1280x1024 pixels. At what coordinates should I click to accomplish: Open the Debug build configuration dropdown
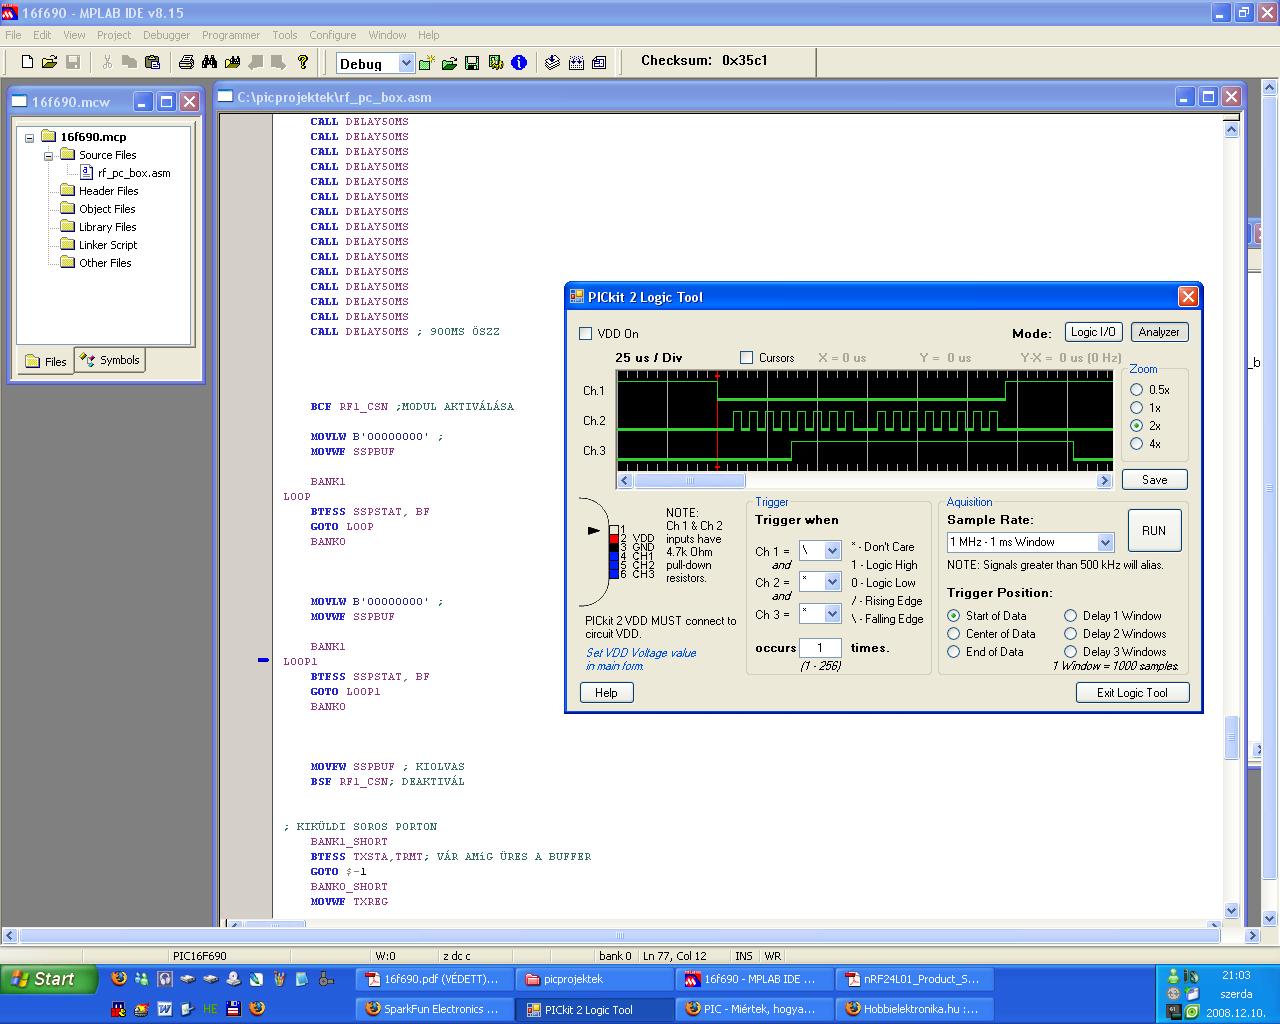click(x=405, y=63)
